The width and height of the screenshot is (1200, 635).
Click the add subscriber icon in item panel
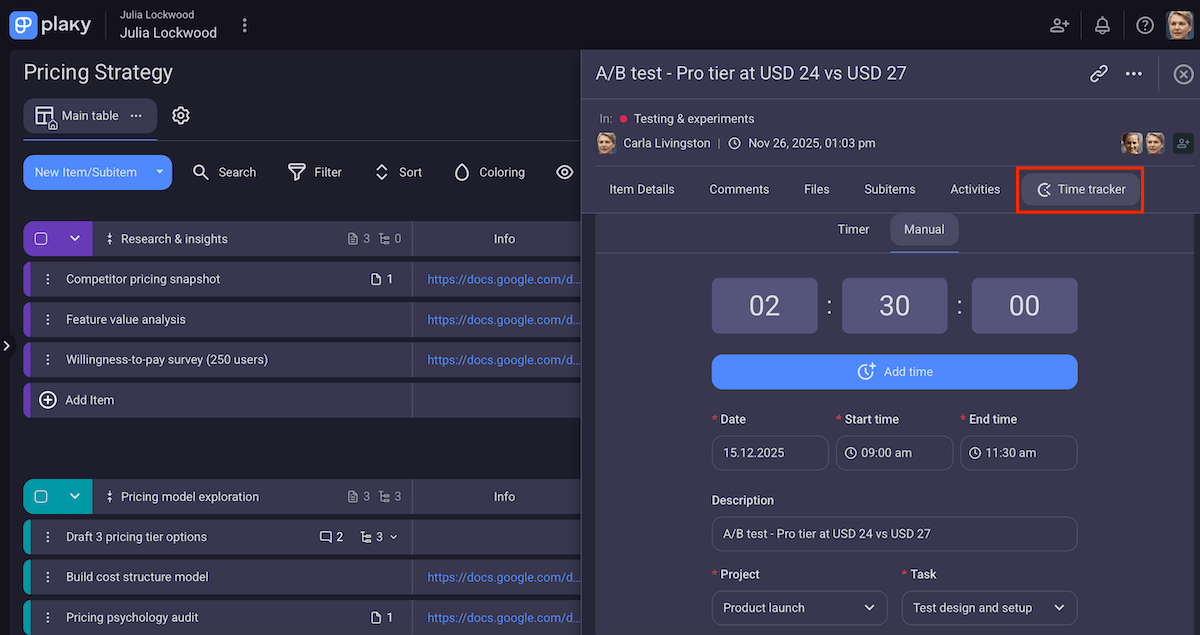coord(1183,143)
